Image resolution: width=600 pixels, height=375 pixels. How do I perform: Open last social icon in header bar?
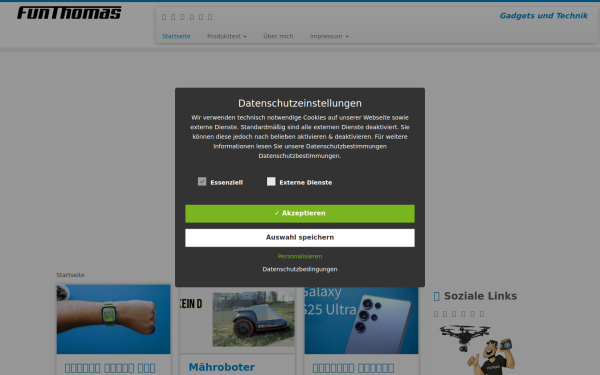click(x=210, y=17)
